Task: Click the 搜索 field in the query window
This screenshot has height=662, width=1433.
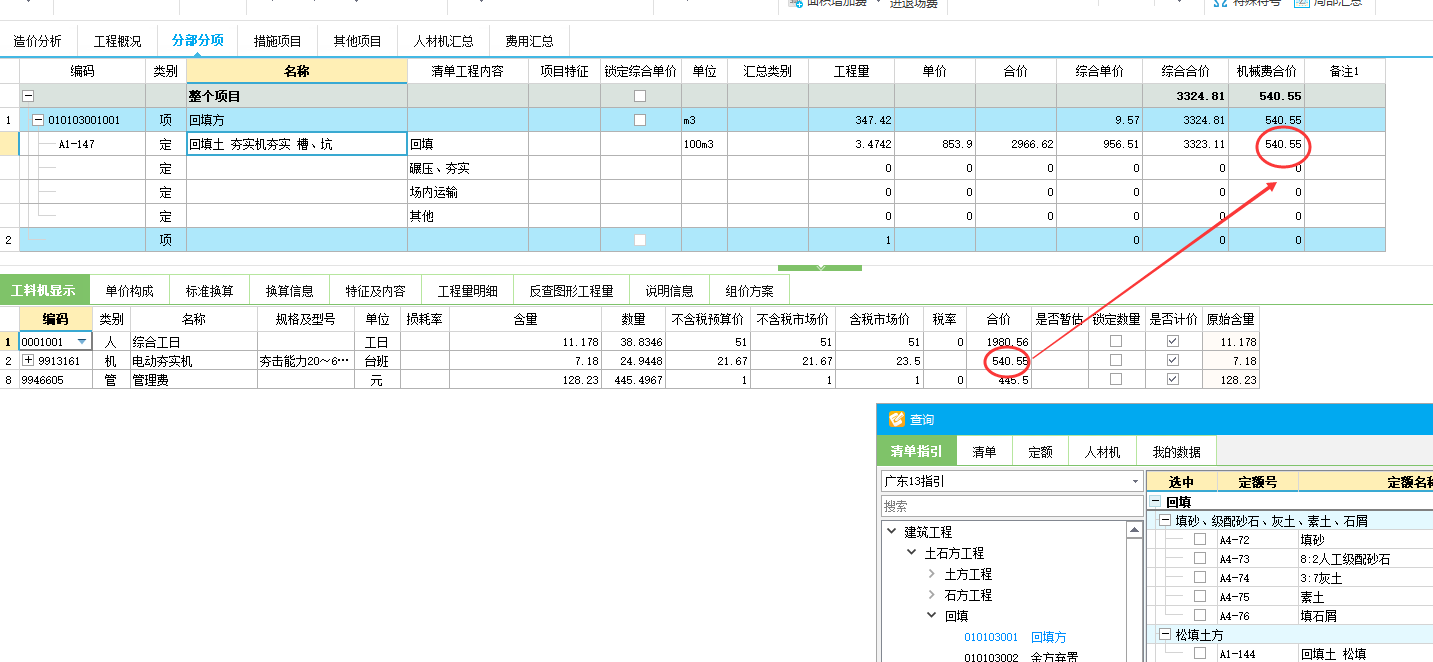Action: click(1011, 506)
